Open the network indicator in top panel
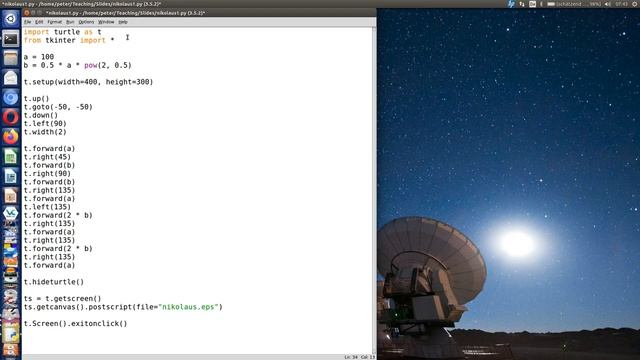This screenshot has width=640, height=360. tap(522, 4)
